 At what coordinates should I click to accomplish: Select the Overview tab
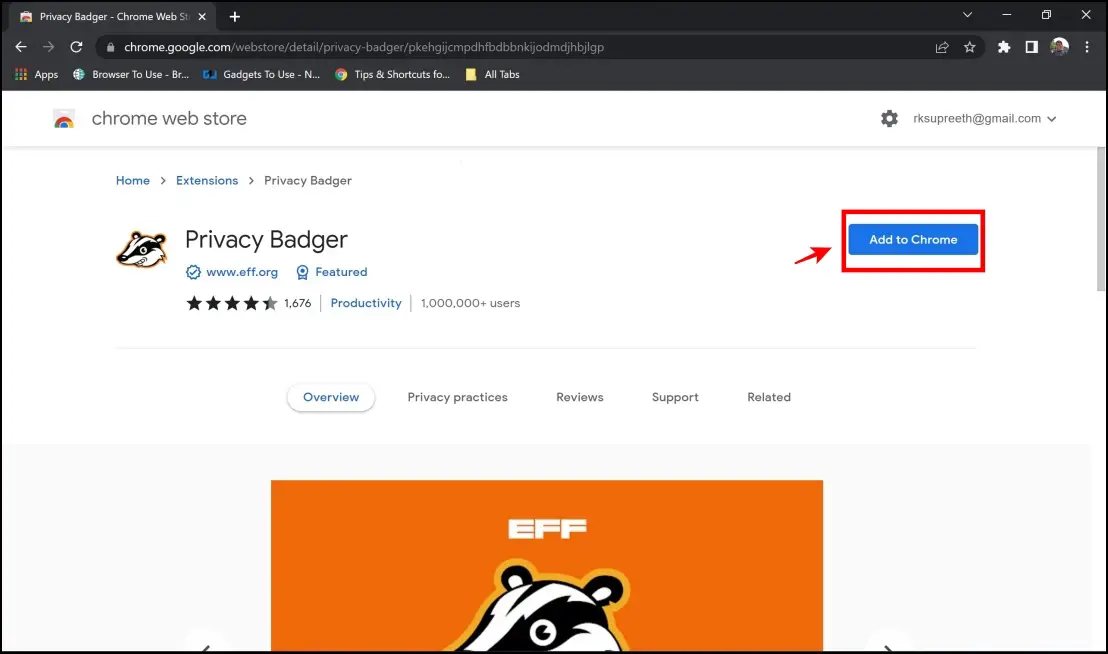(331, 397)
